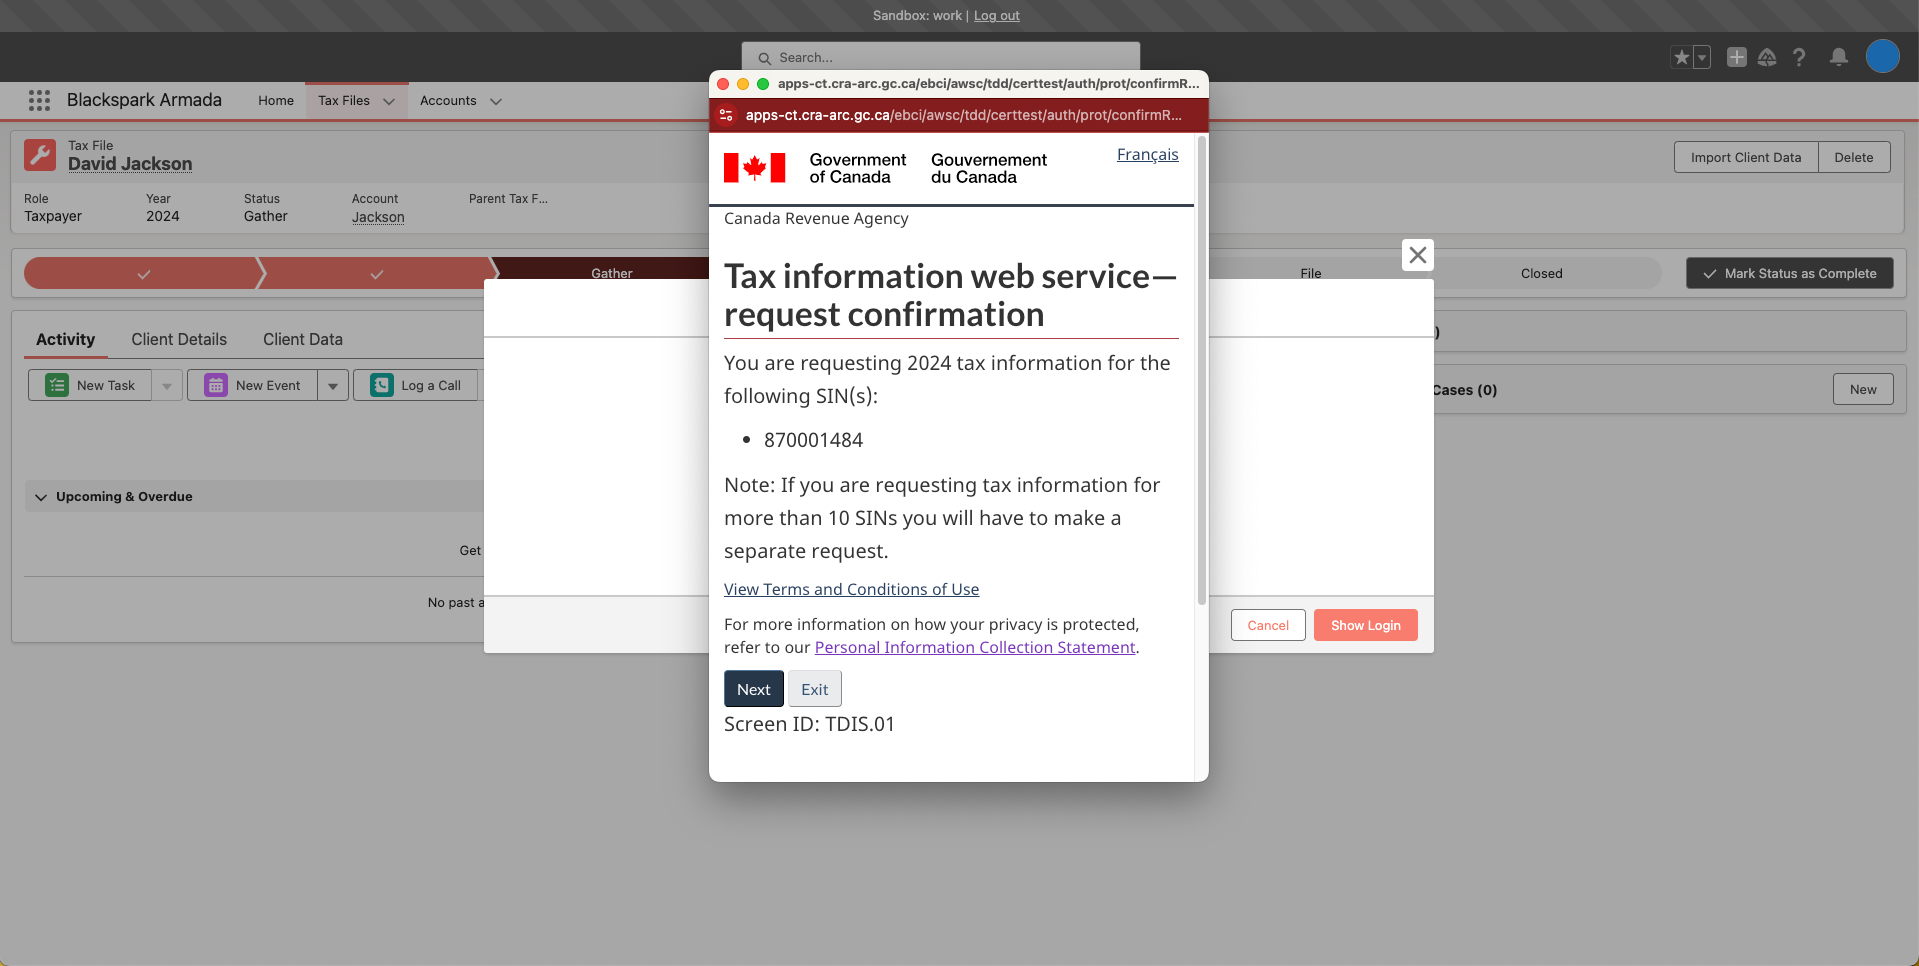Image resolution: width=1919 pixels, height=966 pixels.
Task: Switch to the Activity tab
Action: (x=66, y=339)
